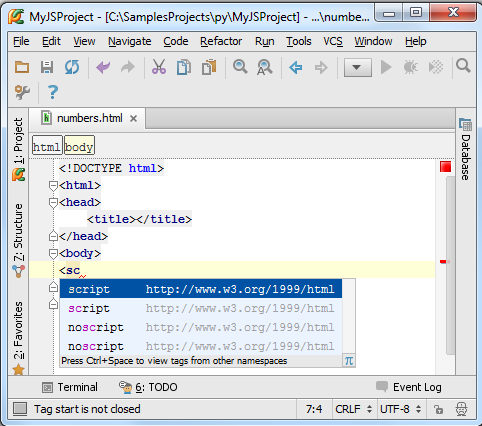The width and height of the screenshot is (482, 426).
Task: Open the run configuration dropdown
Action: (358, 68)
